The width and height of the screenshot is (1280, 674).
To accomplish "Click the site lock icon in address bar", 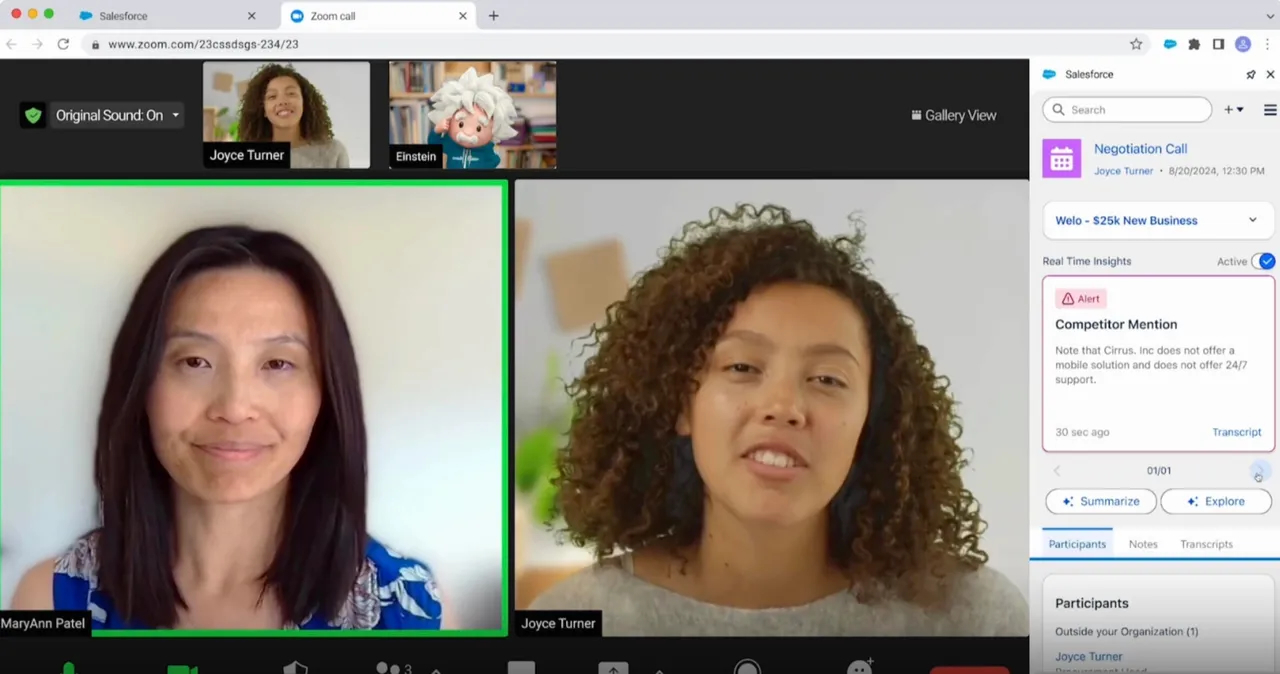I will (x=95, y=44).
